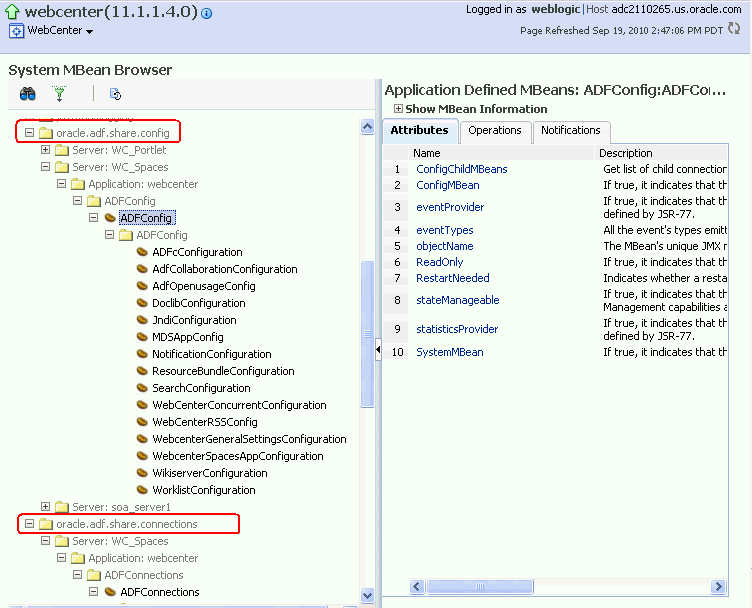The image size is (752, 608).
Task: Expand Show MBean Information section
Action: coord(398,108)
